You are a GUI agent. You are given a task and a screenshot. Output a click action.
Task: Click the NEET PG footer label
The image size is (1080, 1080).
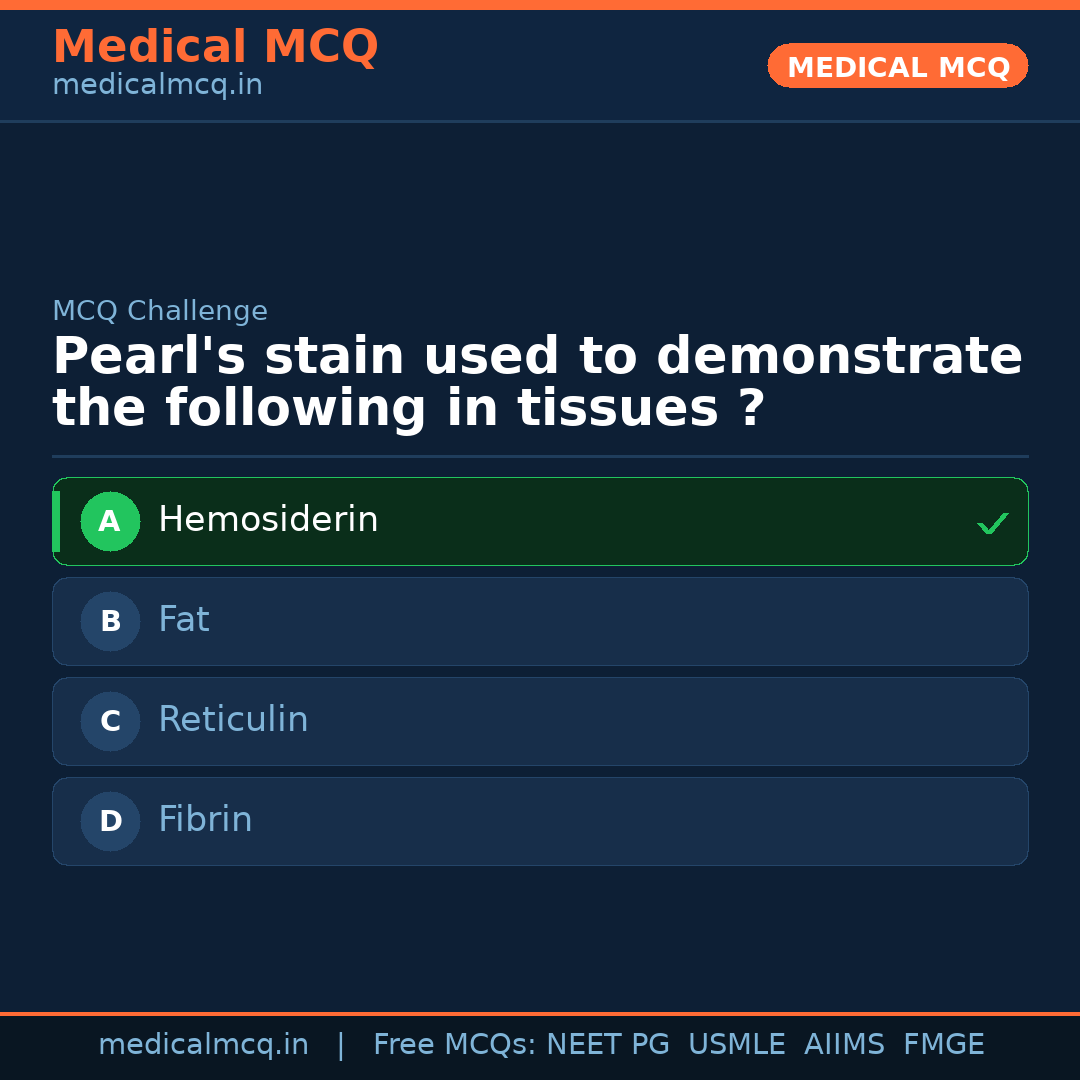pyautogui.click(x=607, y=1044)
